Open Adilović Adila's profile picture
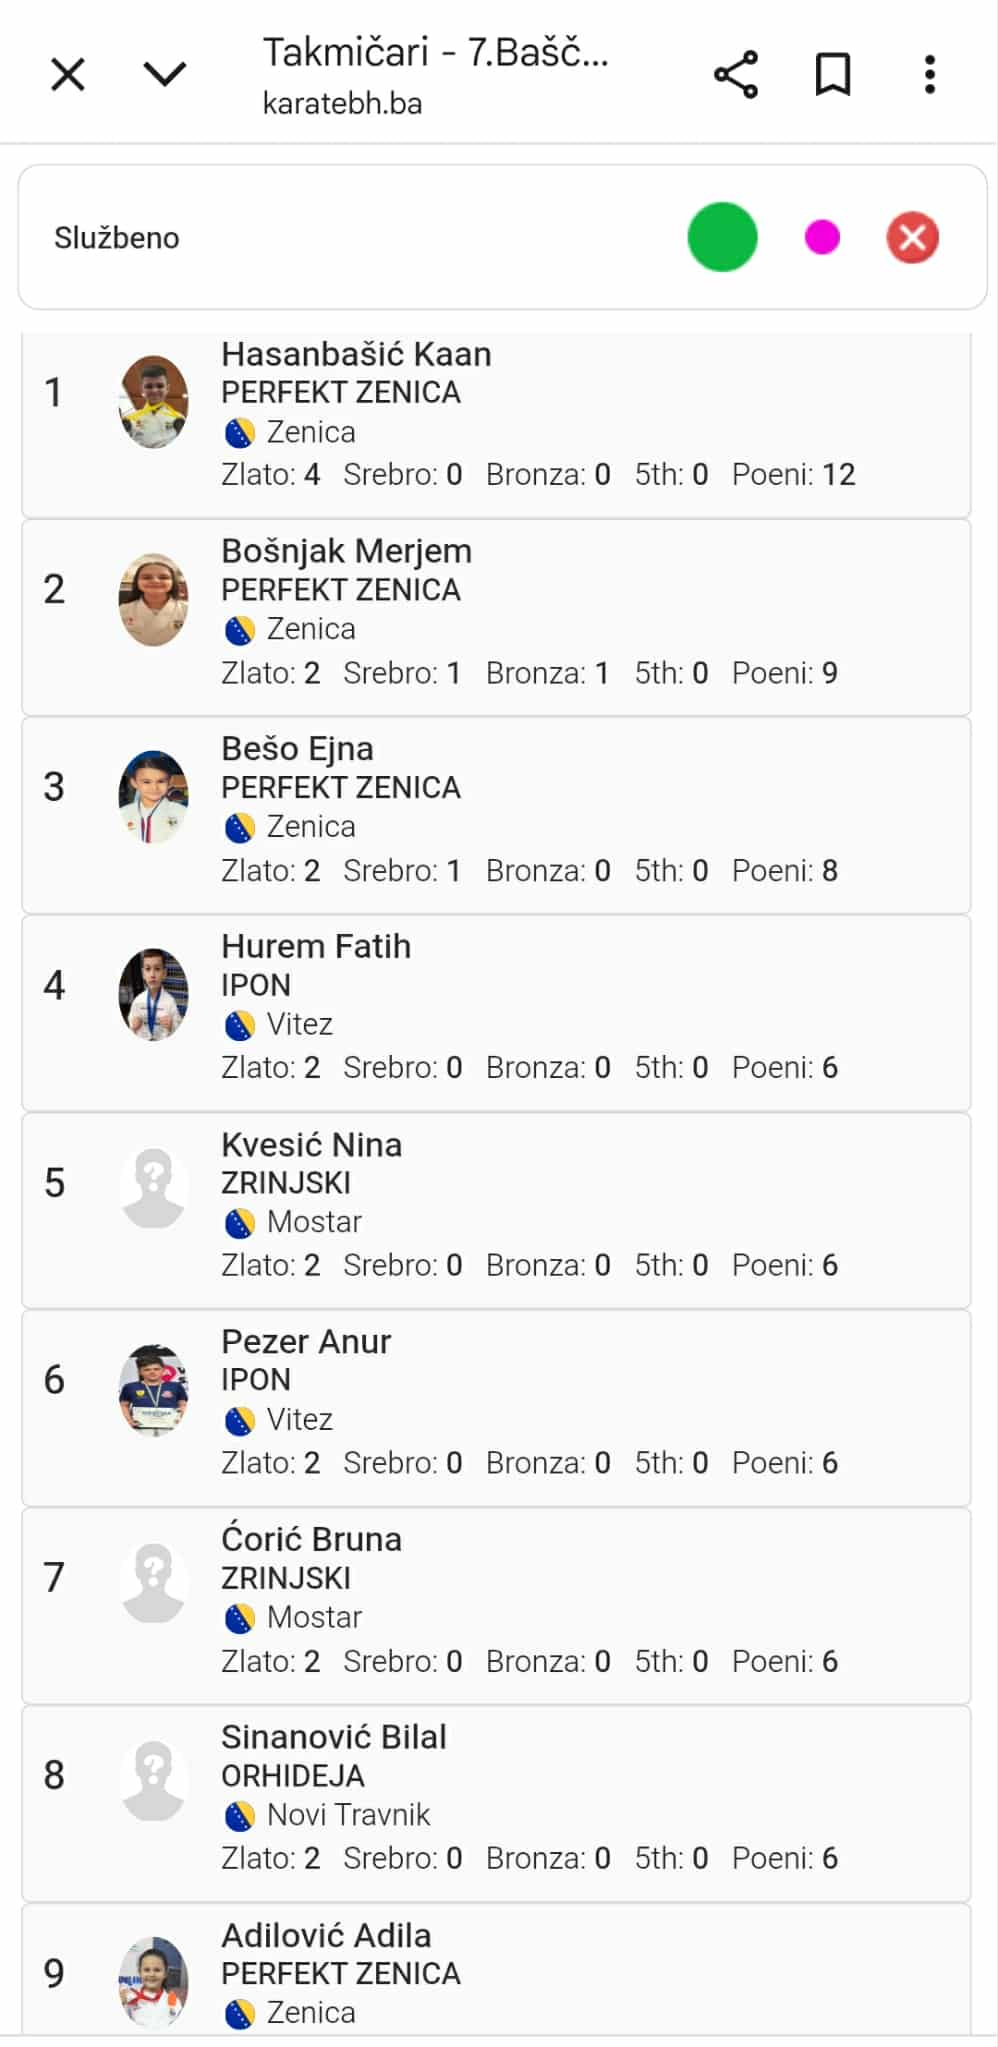The height and width of the screenshot is (2047, 998). click(x=153, y=1982)
